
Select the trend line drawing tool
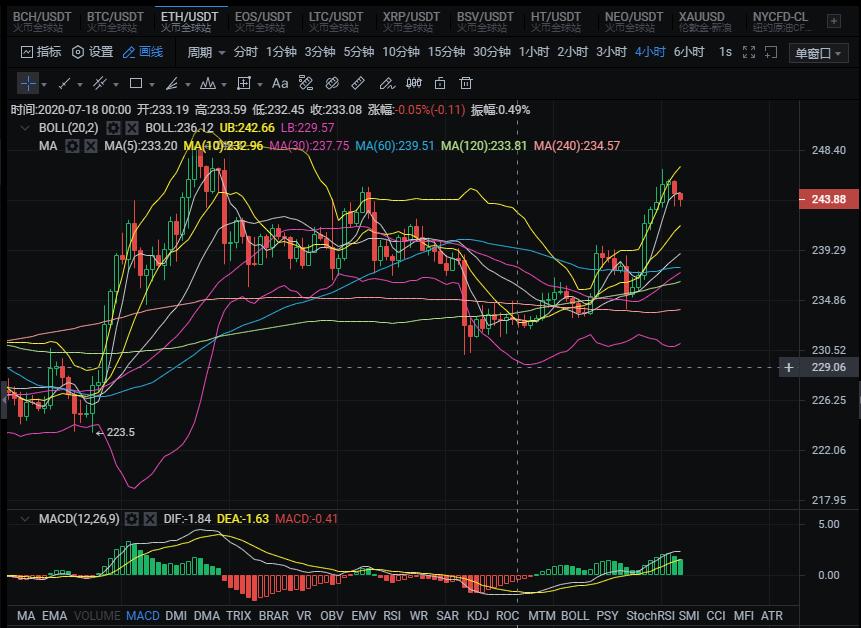click(65, 83)
